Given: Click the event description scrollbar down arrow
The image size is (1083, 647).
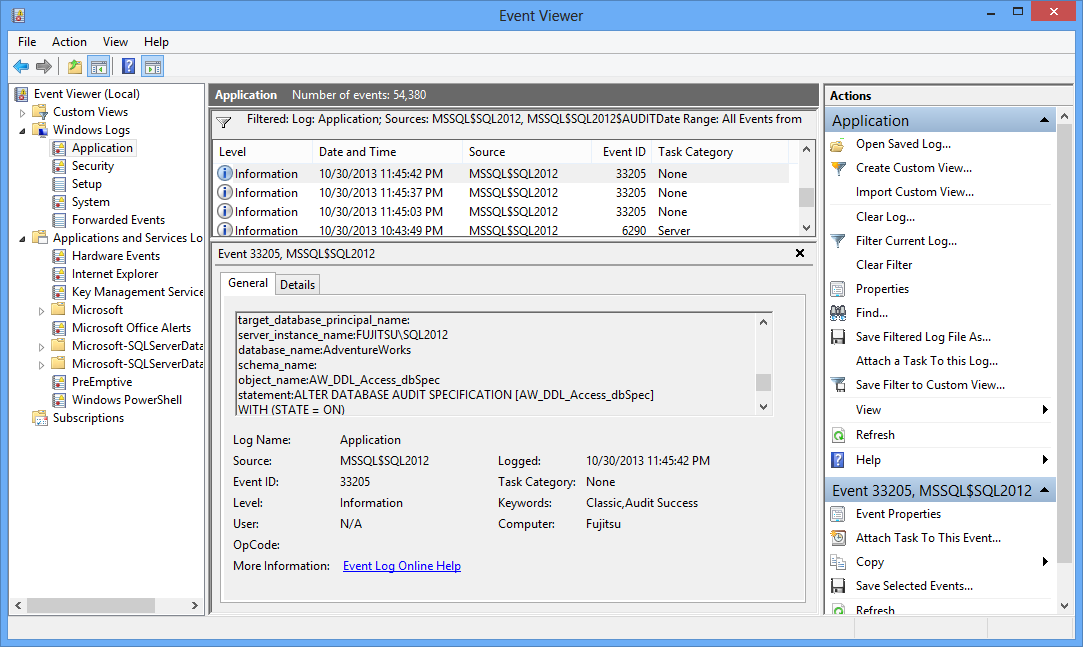Looking at the screenshot, I should click(x=763, y=407).
